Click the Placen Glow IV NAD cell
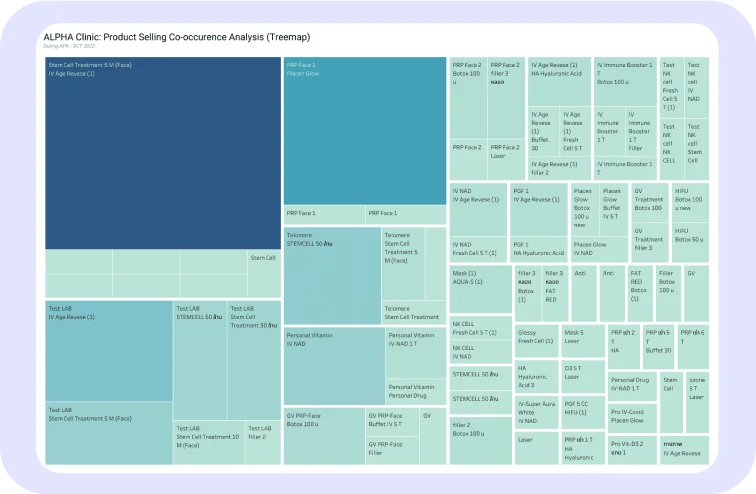The width and height of the screenshot is (756, 494). point(600,250)
